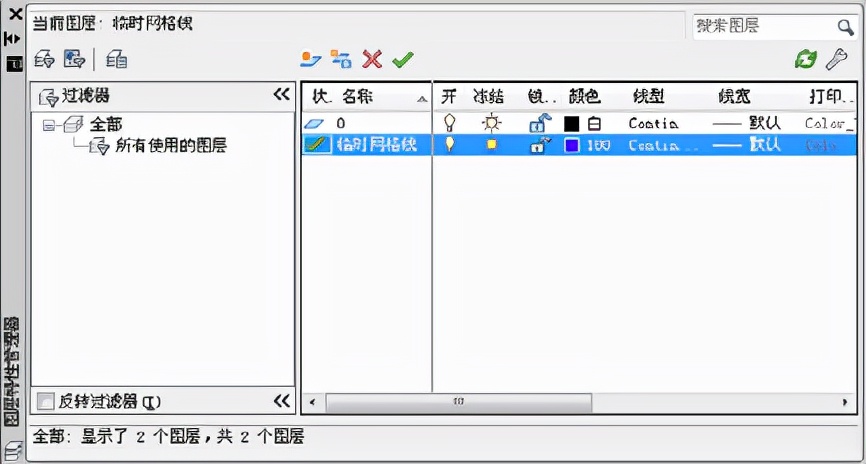The width and height of the screenshot is (866, 464).
Task: Select the 全部 filter node
Action: (x=105, y=124)
